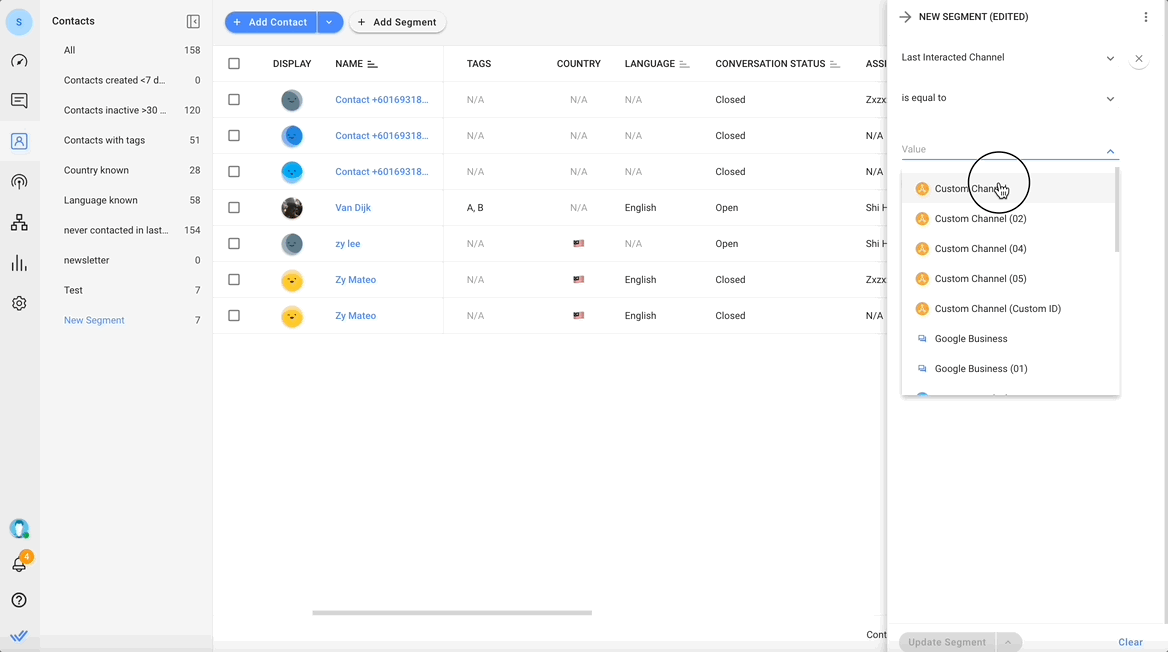The image size is (1168, 652).
Task: Tick the checkbox for zy lee
Action: pos(234,244)
